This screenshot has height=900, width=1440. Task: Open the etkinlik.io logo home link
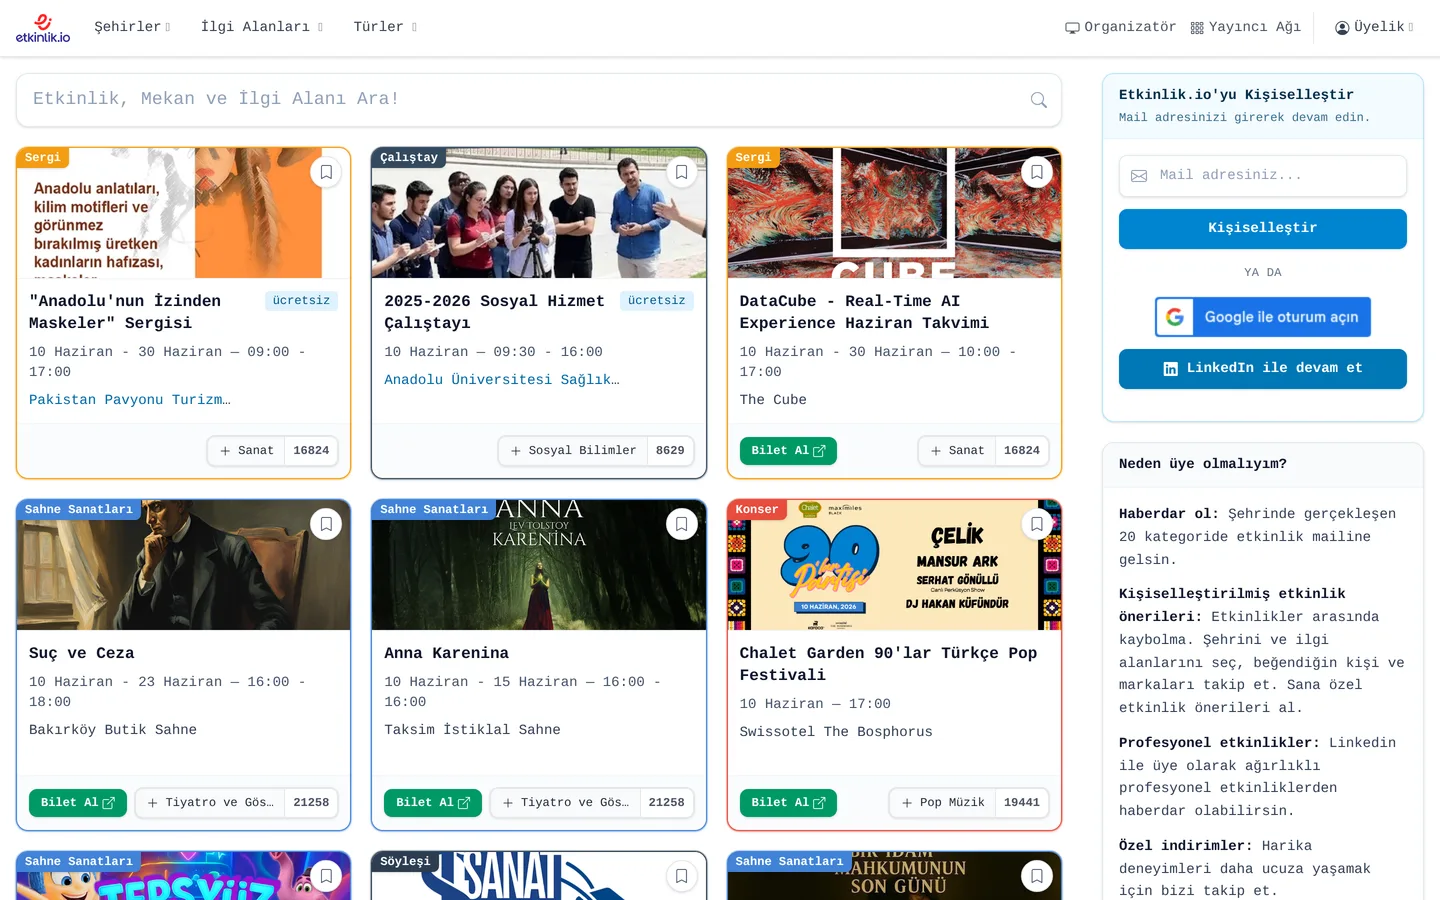click(x=43, y=28)
